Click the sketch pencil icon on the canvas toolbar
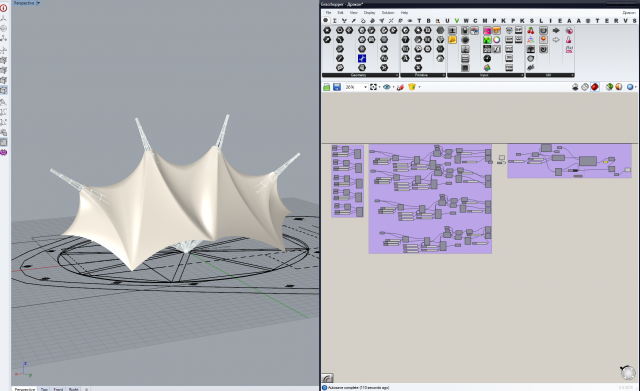Image resolution: width=640 pixels, height=391 pixels. coord(400,87)
